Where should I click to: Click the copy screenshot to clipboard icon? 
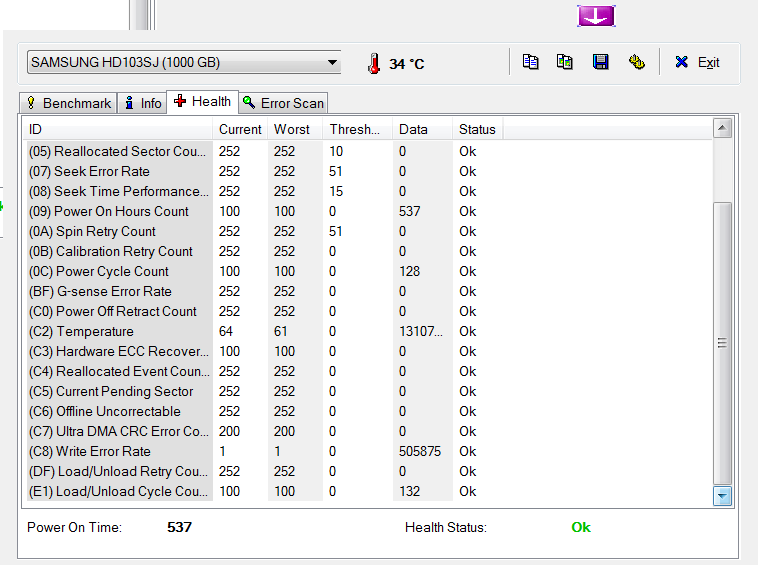pyautogui.click(x=565, y=62)
